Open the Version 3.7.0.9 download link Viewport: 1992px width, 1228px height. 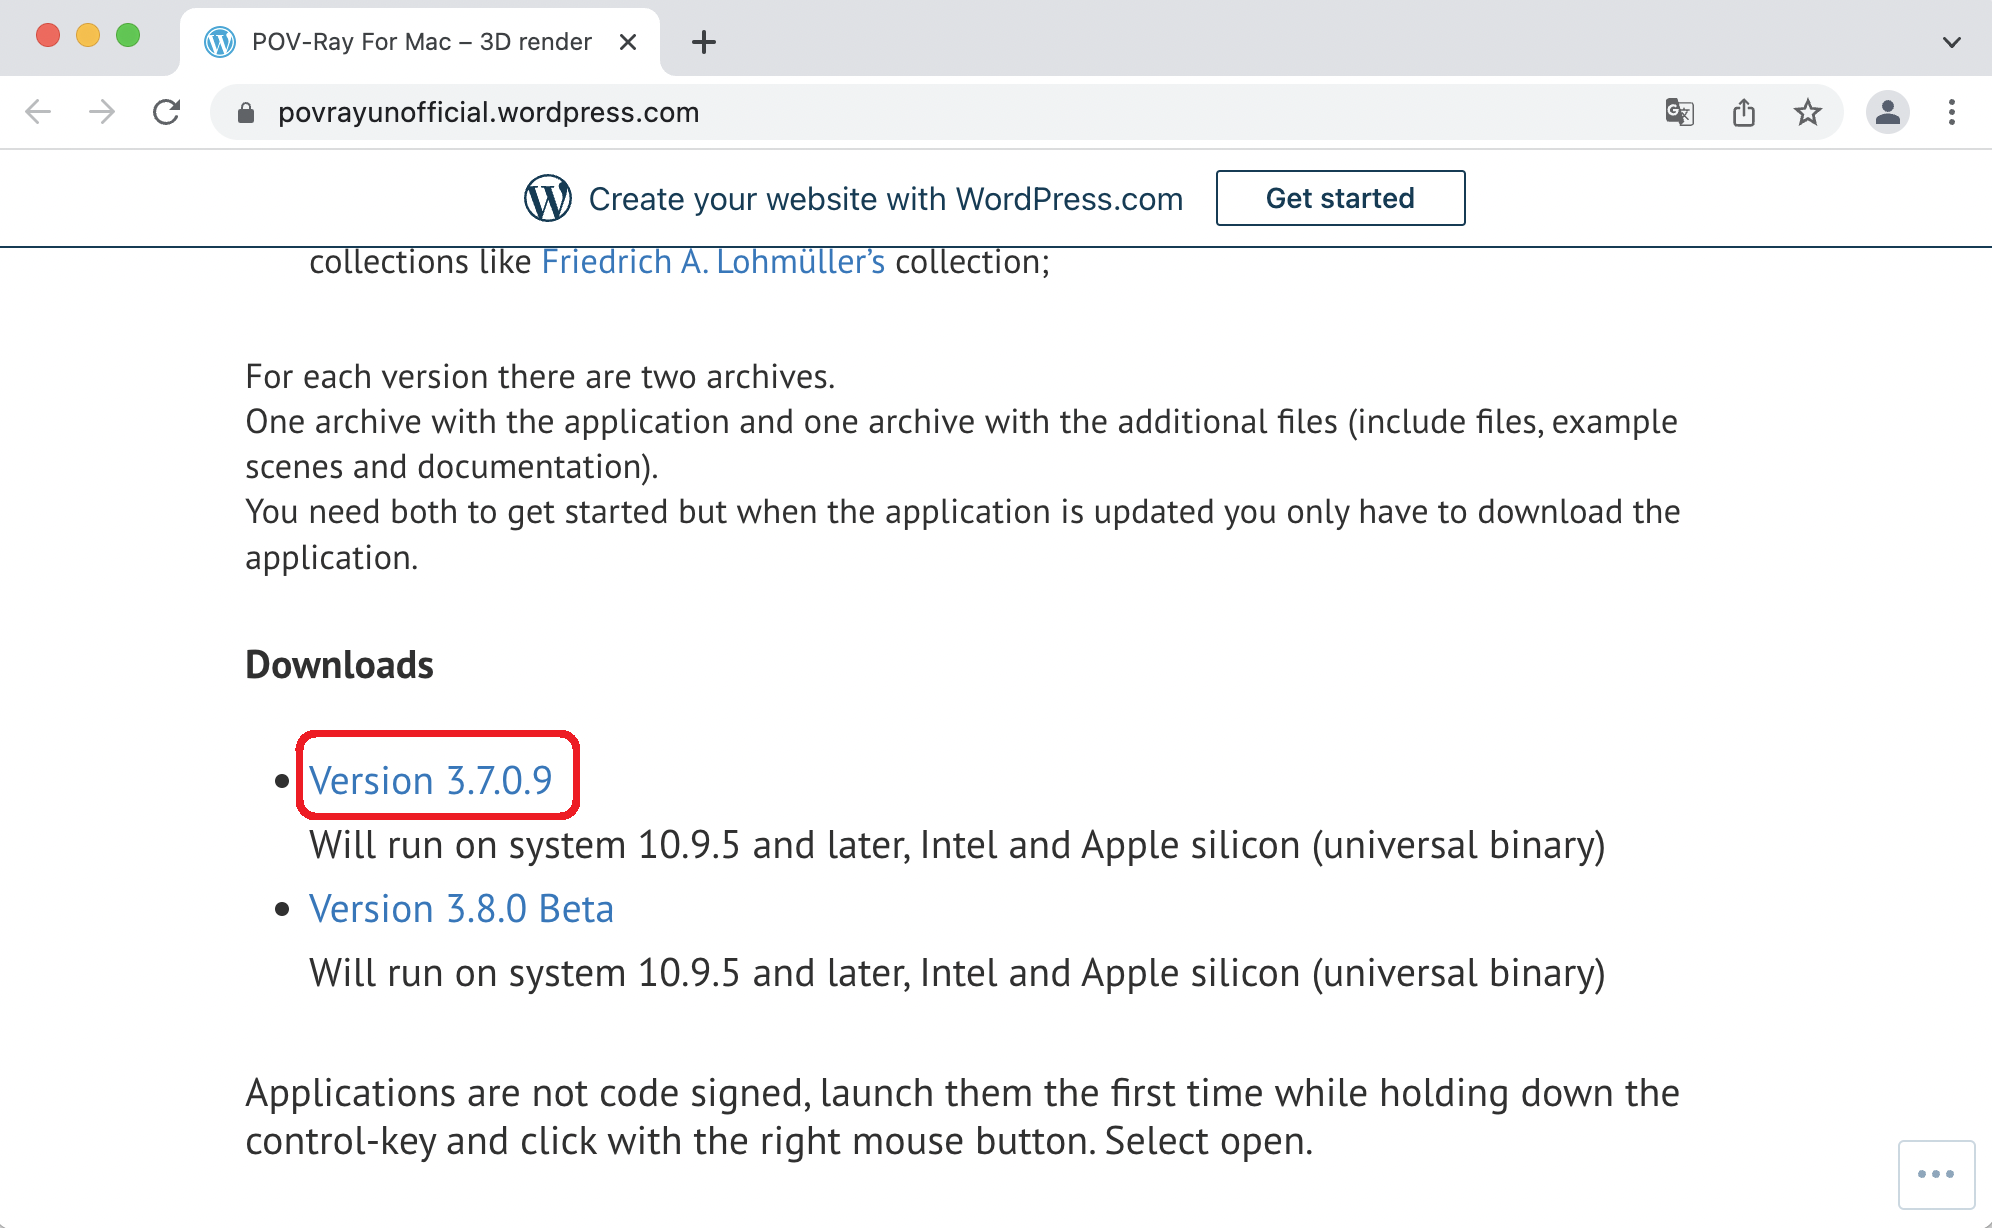tap(431, 780)
